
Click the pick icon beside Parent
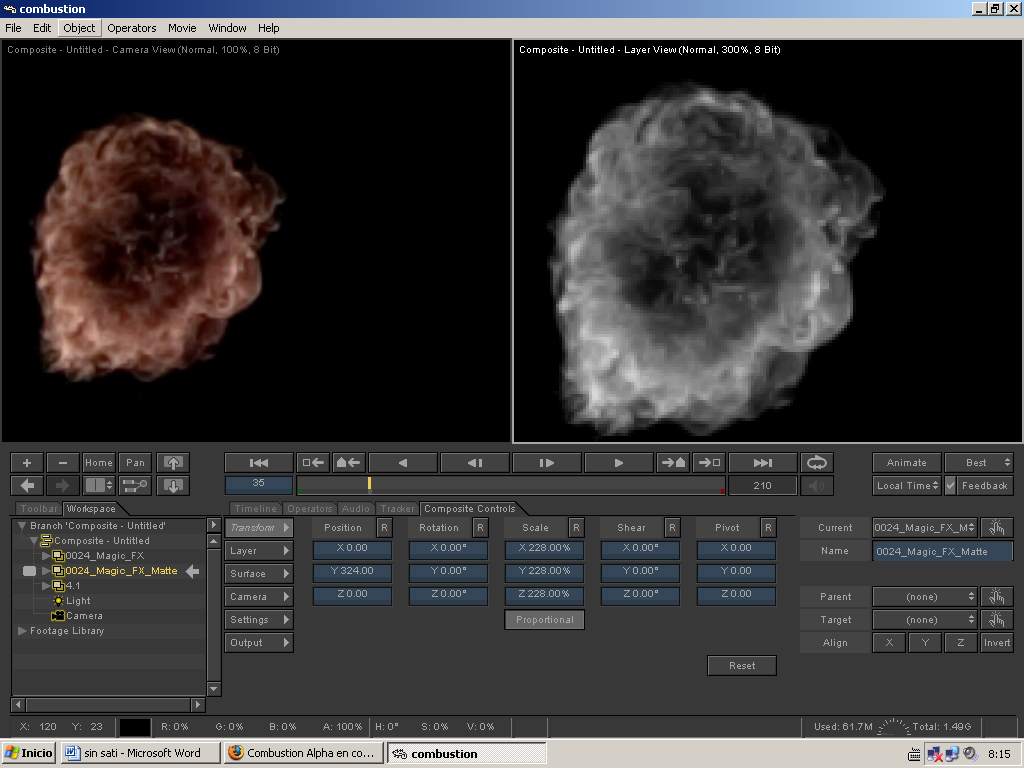996,597
